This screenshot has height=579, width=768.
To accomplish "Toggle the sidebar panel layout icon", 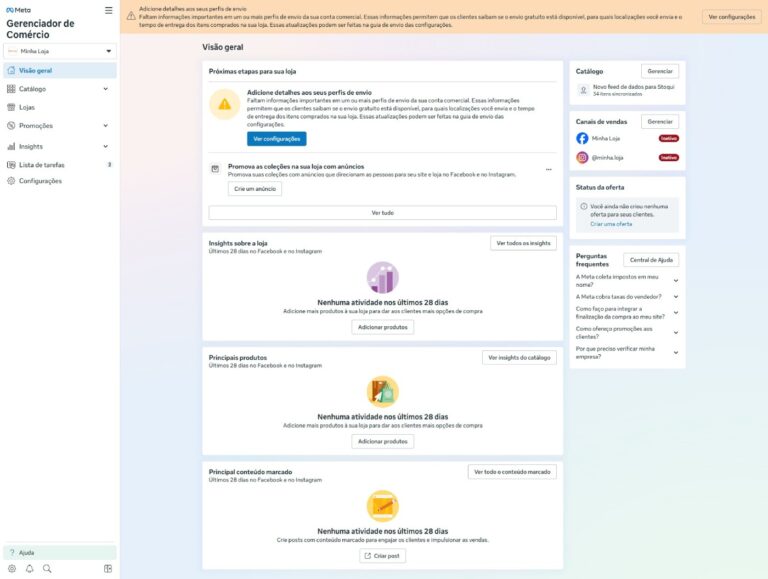I will [x=108, y=569].
